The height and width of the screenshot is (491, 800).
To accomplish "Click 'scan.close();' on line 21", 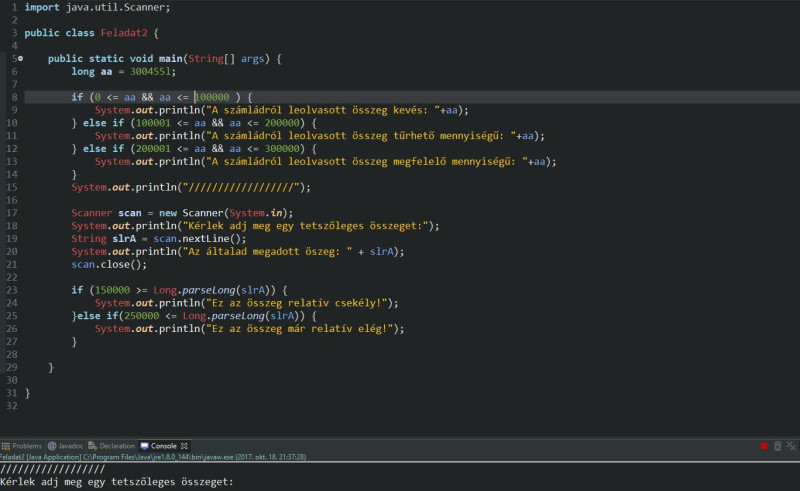I will pyautogui.click(x=109, y=264).
